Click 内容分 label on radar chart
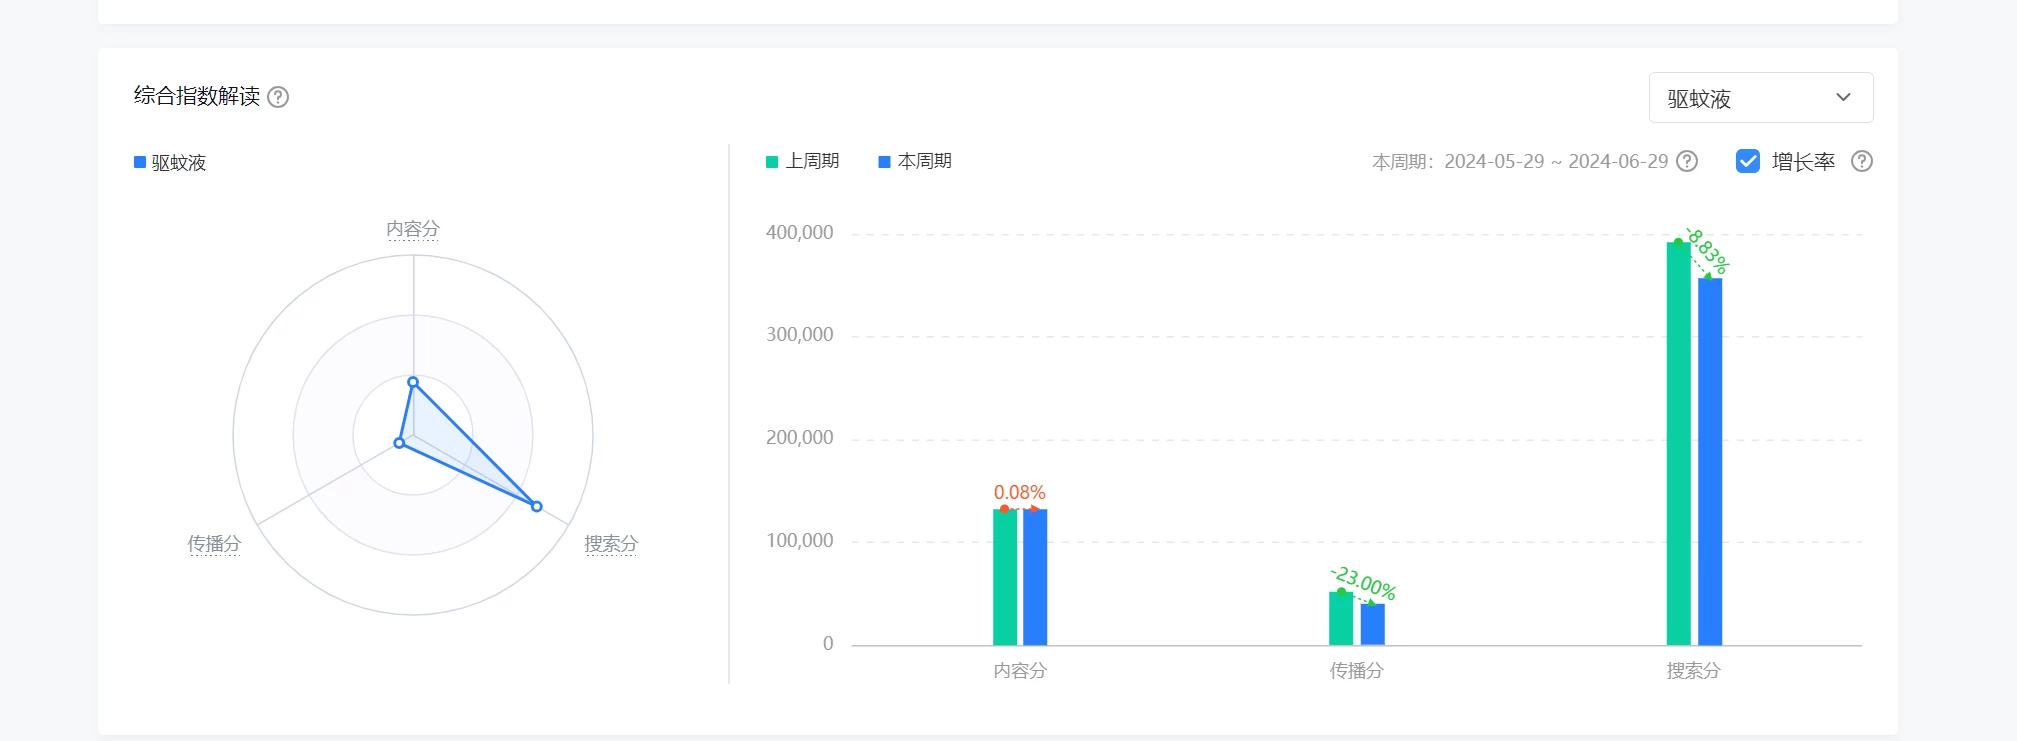 pyautogui.click(x=413, y=229)
